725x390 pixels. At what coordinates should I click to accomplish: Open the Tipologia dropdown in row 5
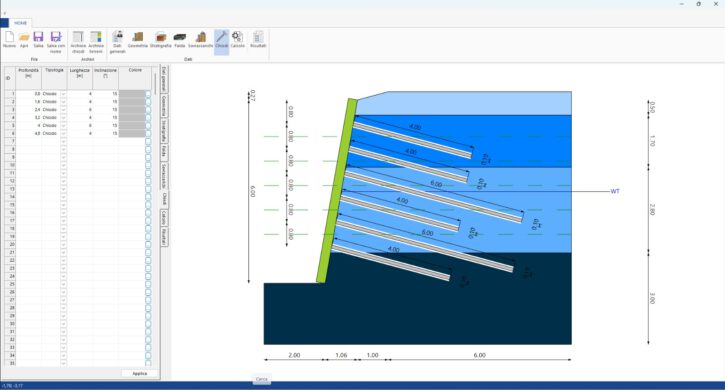point(63,125)
